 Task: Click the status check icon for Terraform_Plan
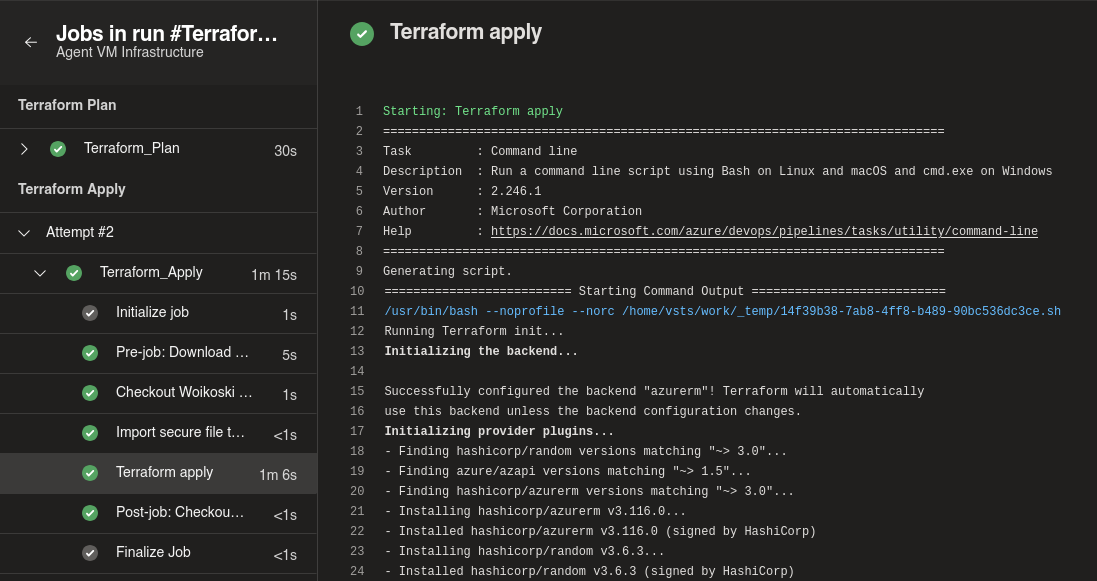[x=58, y=148]
